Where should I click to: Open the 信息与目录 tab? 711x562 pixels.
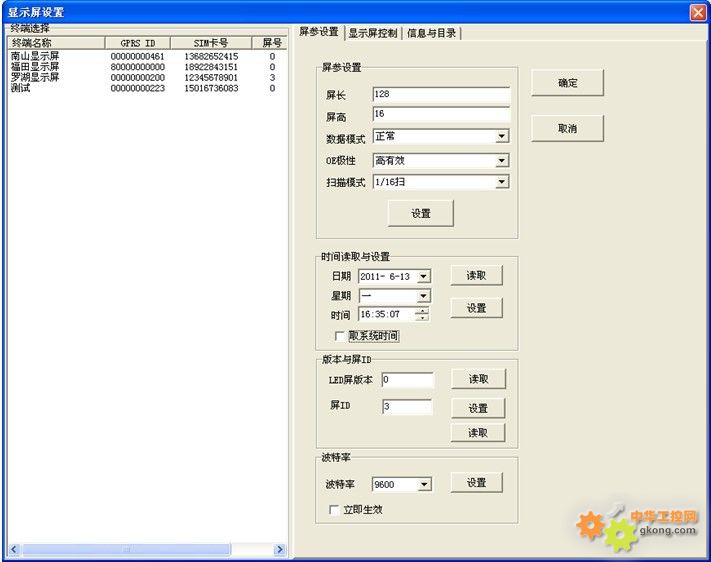[431, 33]
